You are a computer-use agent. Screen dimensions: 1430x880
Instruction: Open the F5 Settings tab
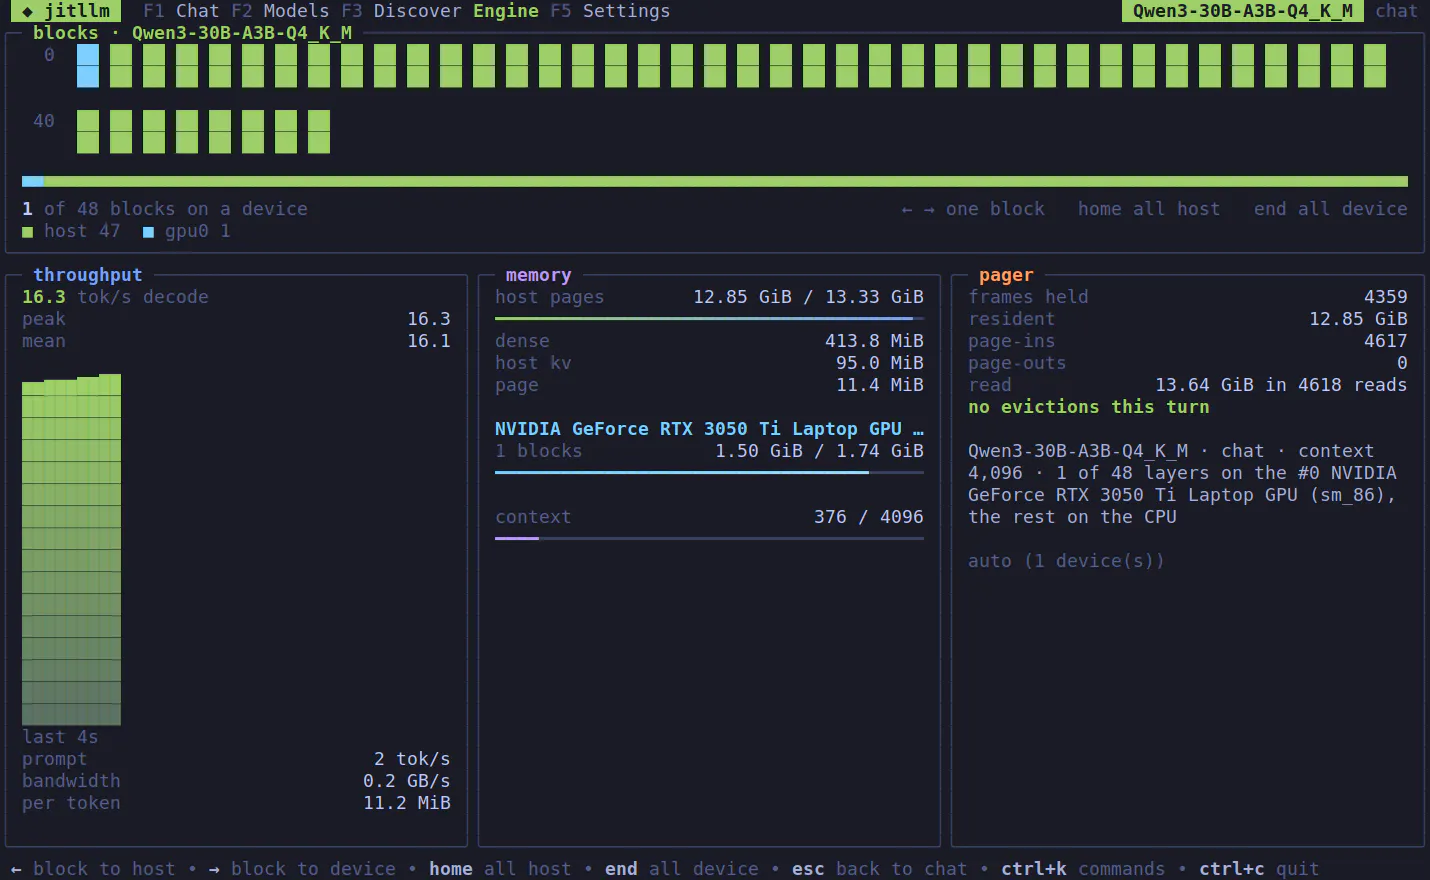[x=610, y=11]
